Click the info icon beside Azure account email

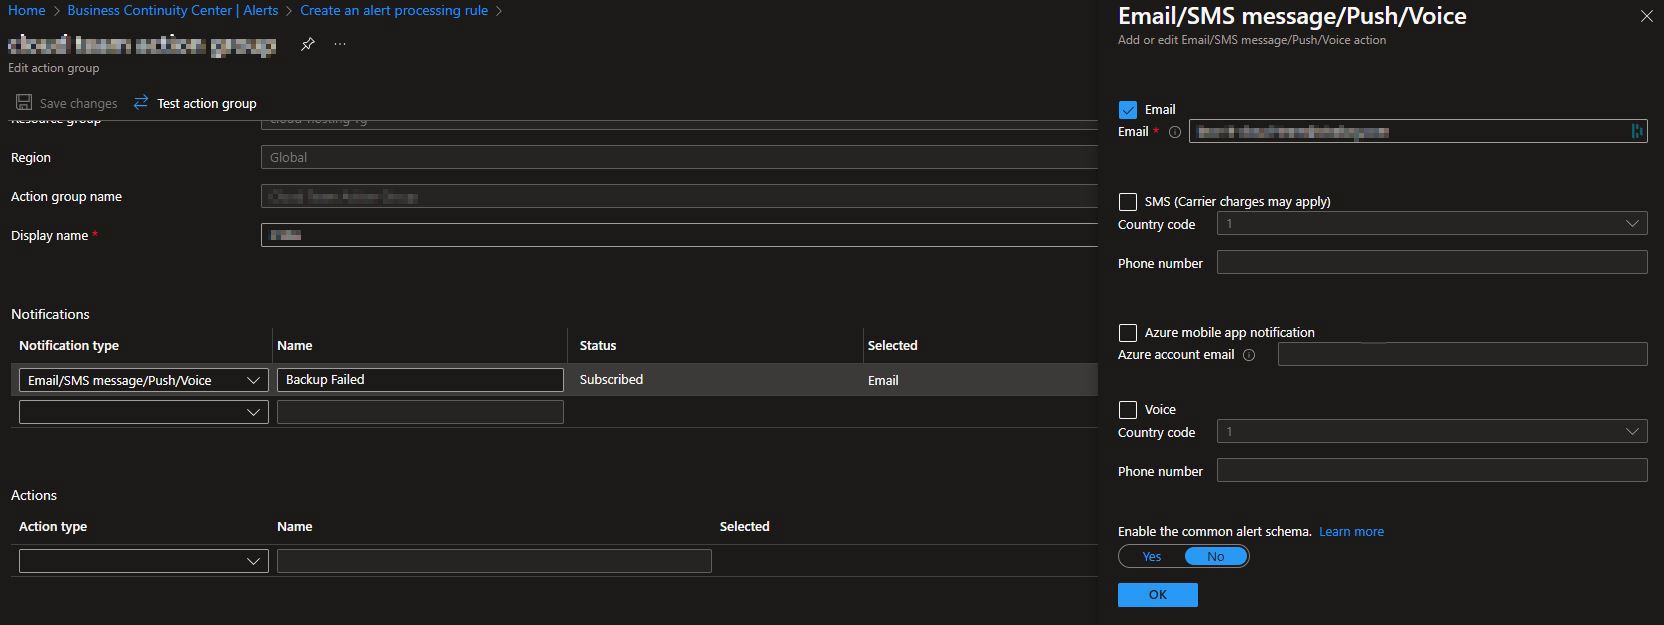click(1249, 355)
